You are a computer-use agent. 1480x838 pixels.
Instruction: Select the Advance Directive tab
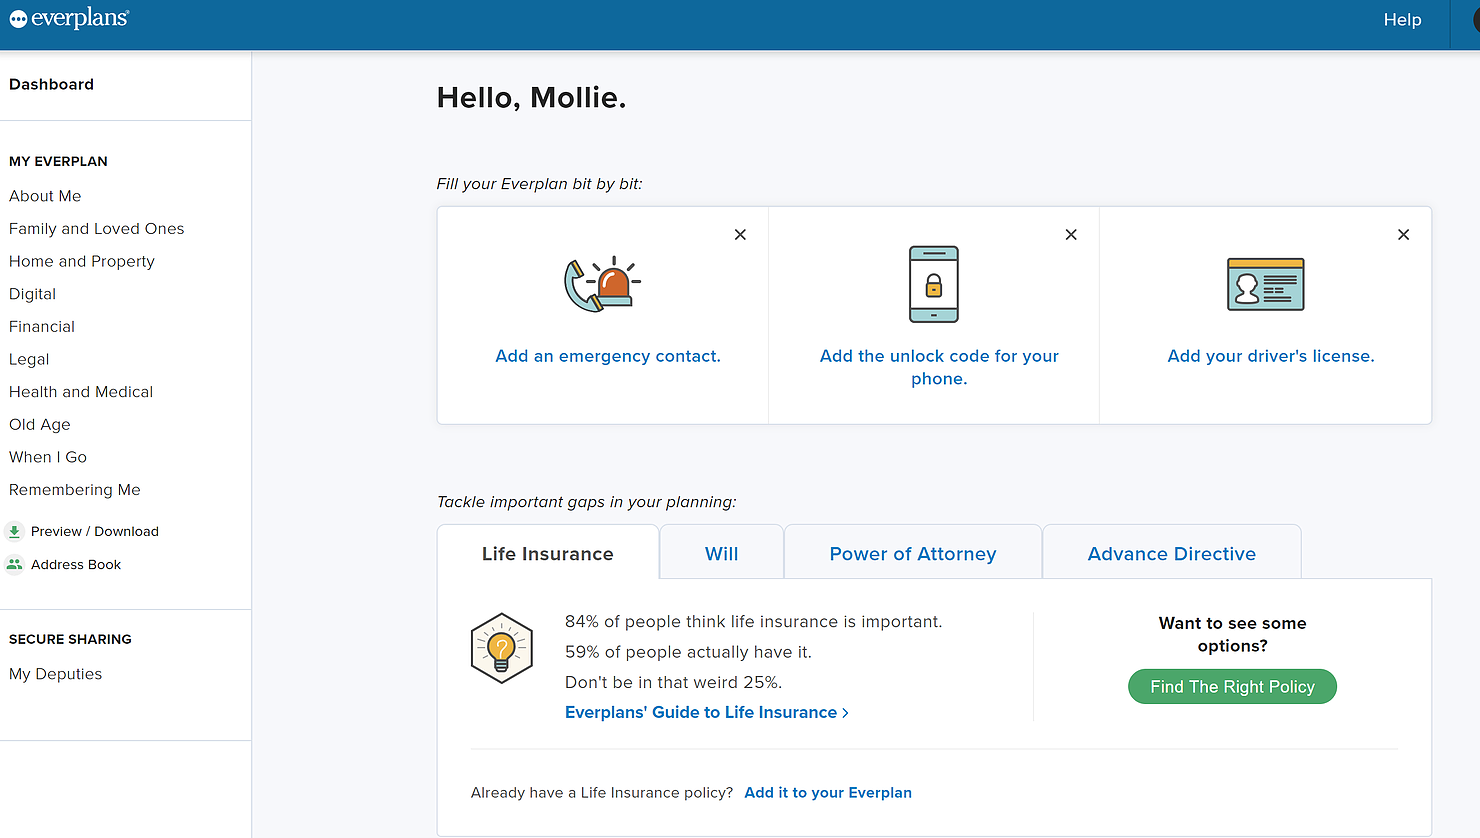[1171, 554]
